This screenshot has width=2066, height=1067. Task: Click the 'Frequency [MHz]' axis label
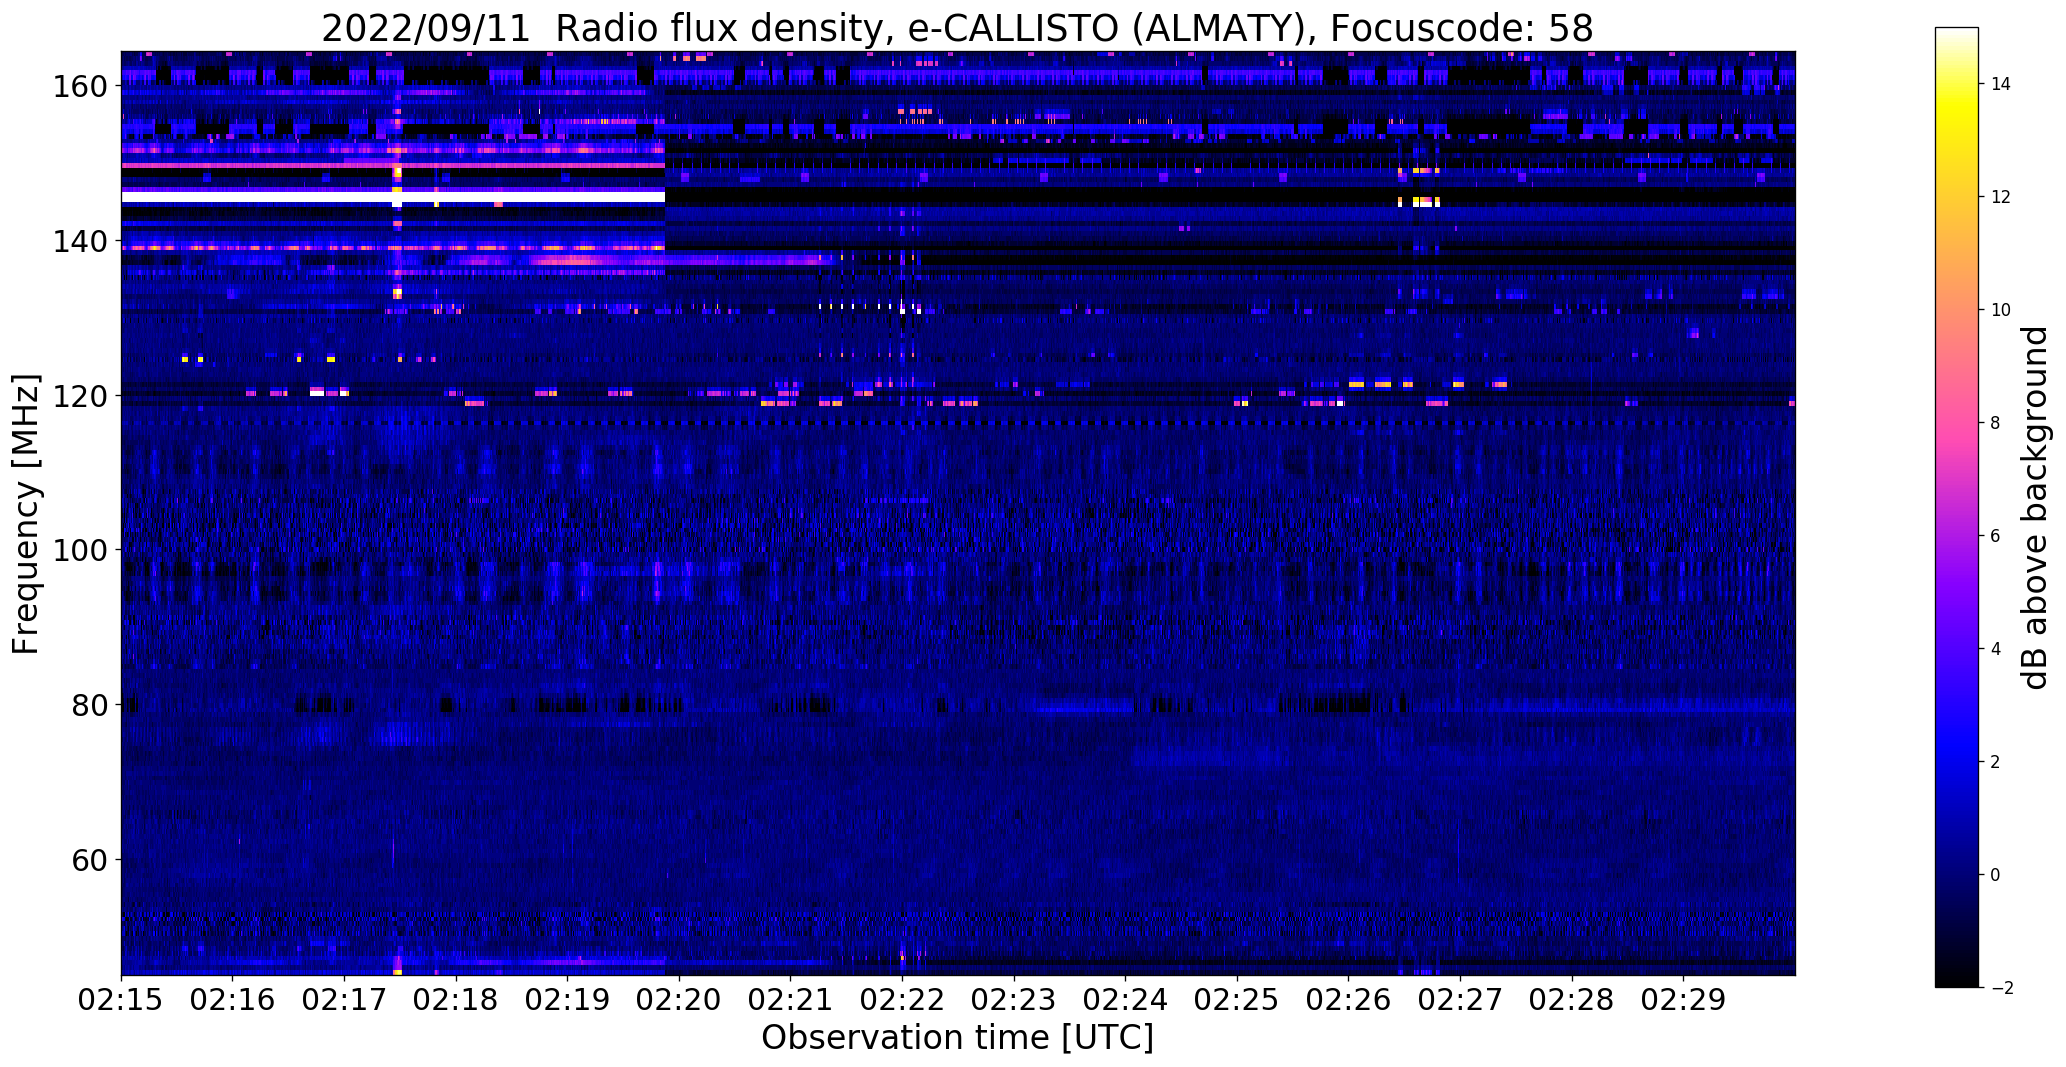tap(26, 514)
